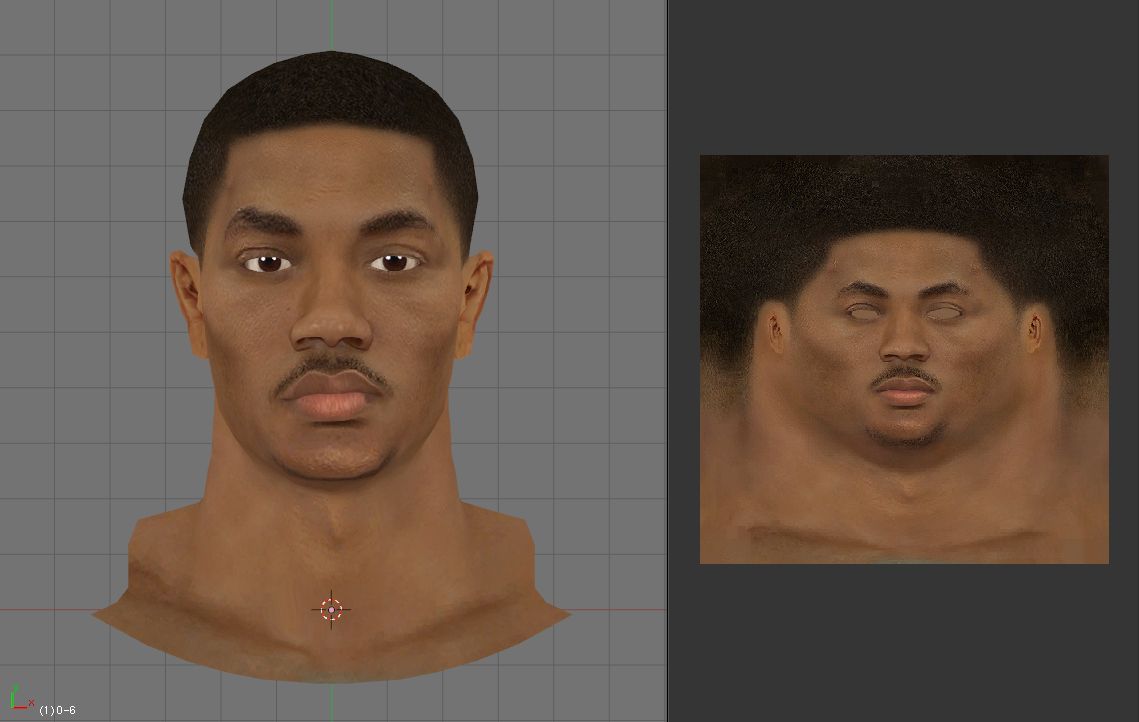Viewport: 1139px width, 722px height.
Task: Click the 3D model's eye on the left
Action: (x=268, y=263)
